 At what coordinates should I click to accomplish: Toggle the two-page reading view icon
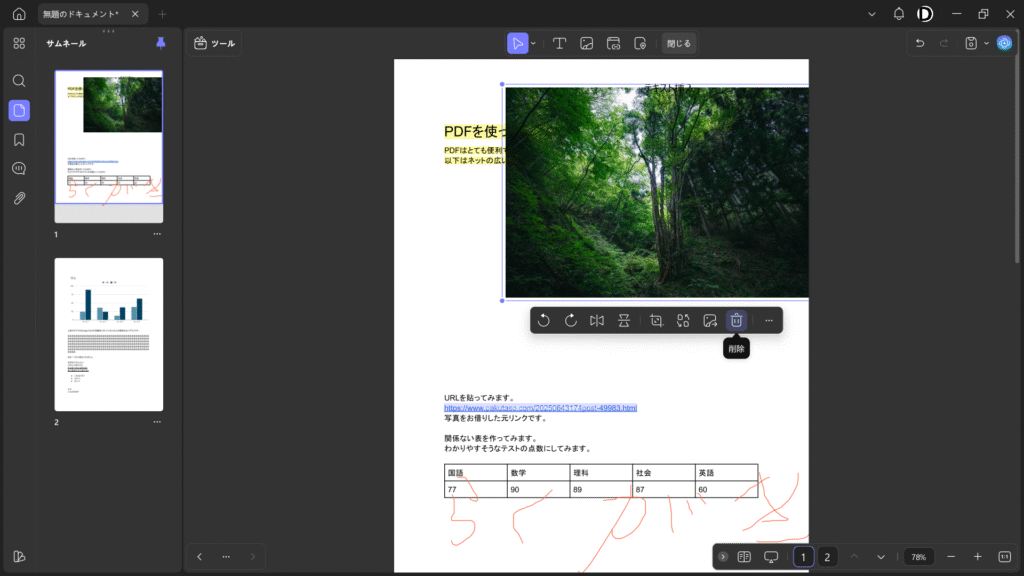point(744,557)
